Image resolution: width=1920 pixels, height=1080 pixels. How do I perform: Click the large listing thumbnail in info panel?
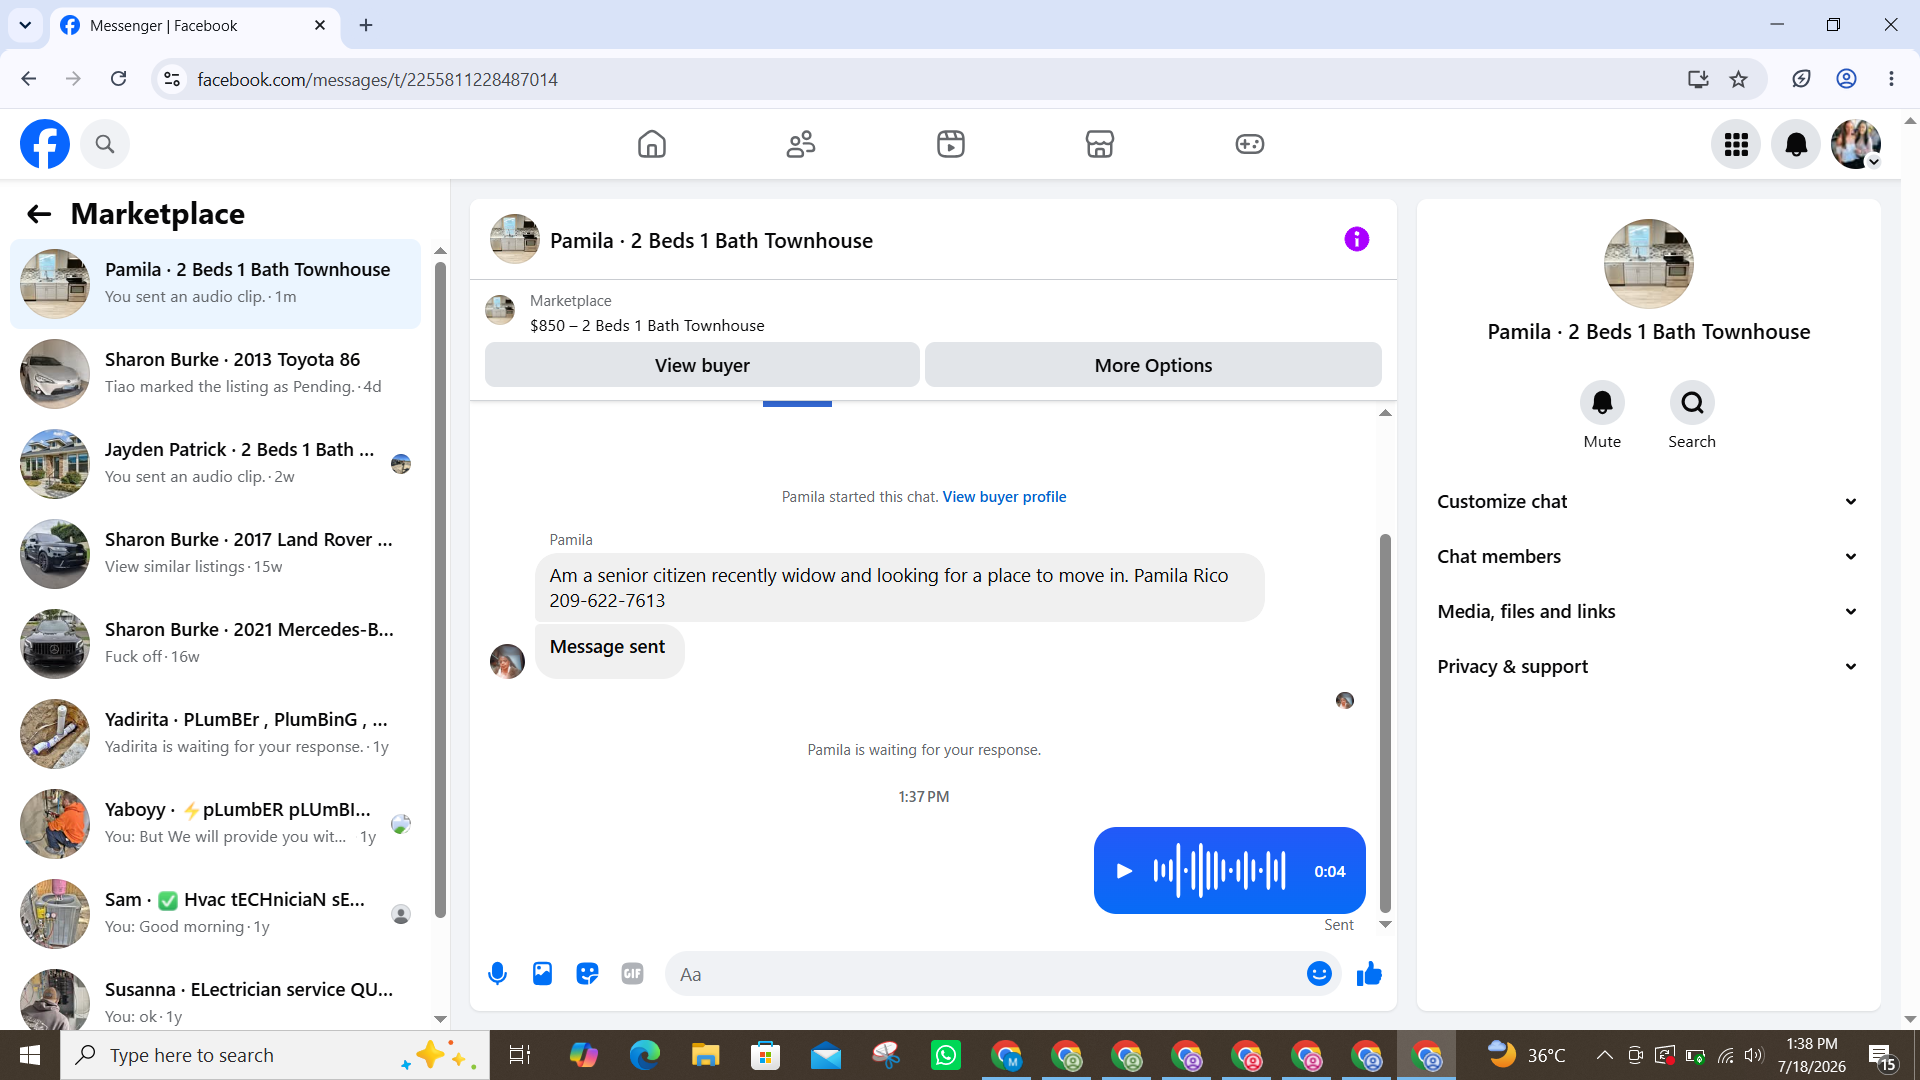click(1649, 264)
